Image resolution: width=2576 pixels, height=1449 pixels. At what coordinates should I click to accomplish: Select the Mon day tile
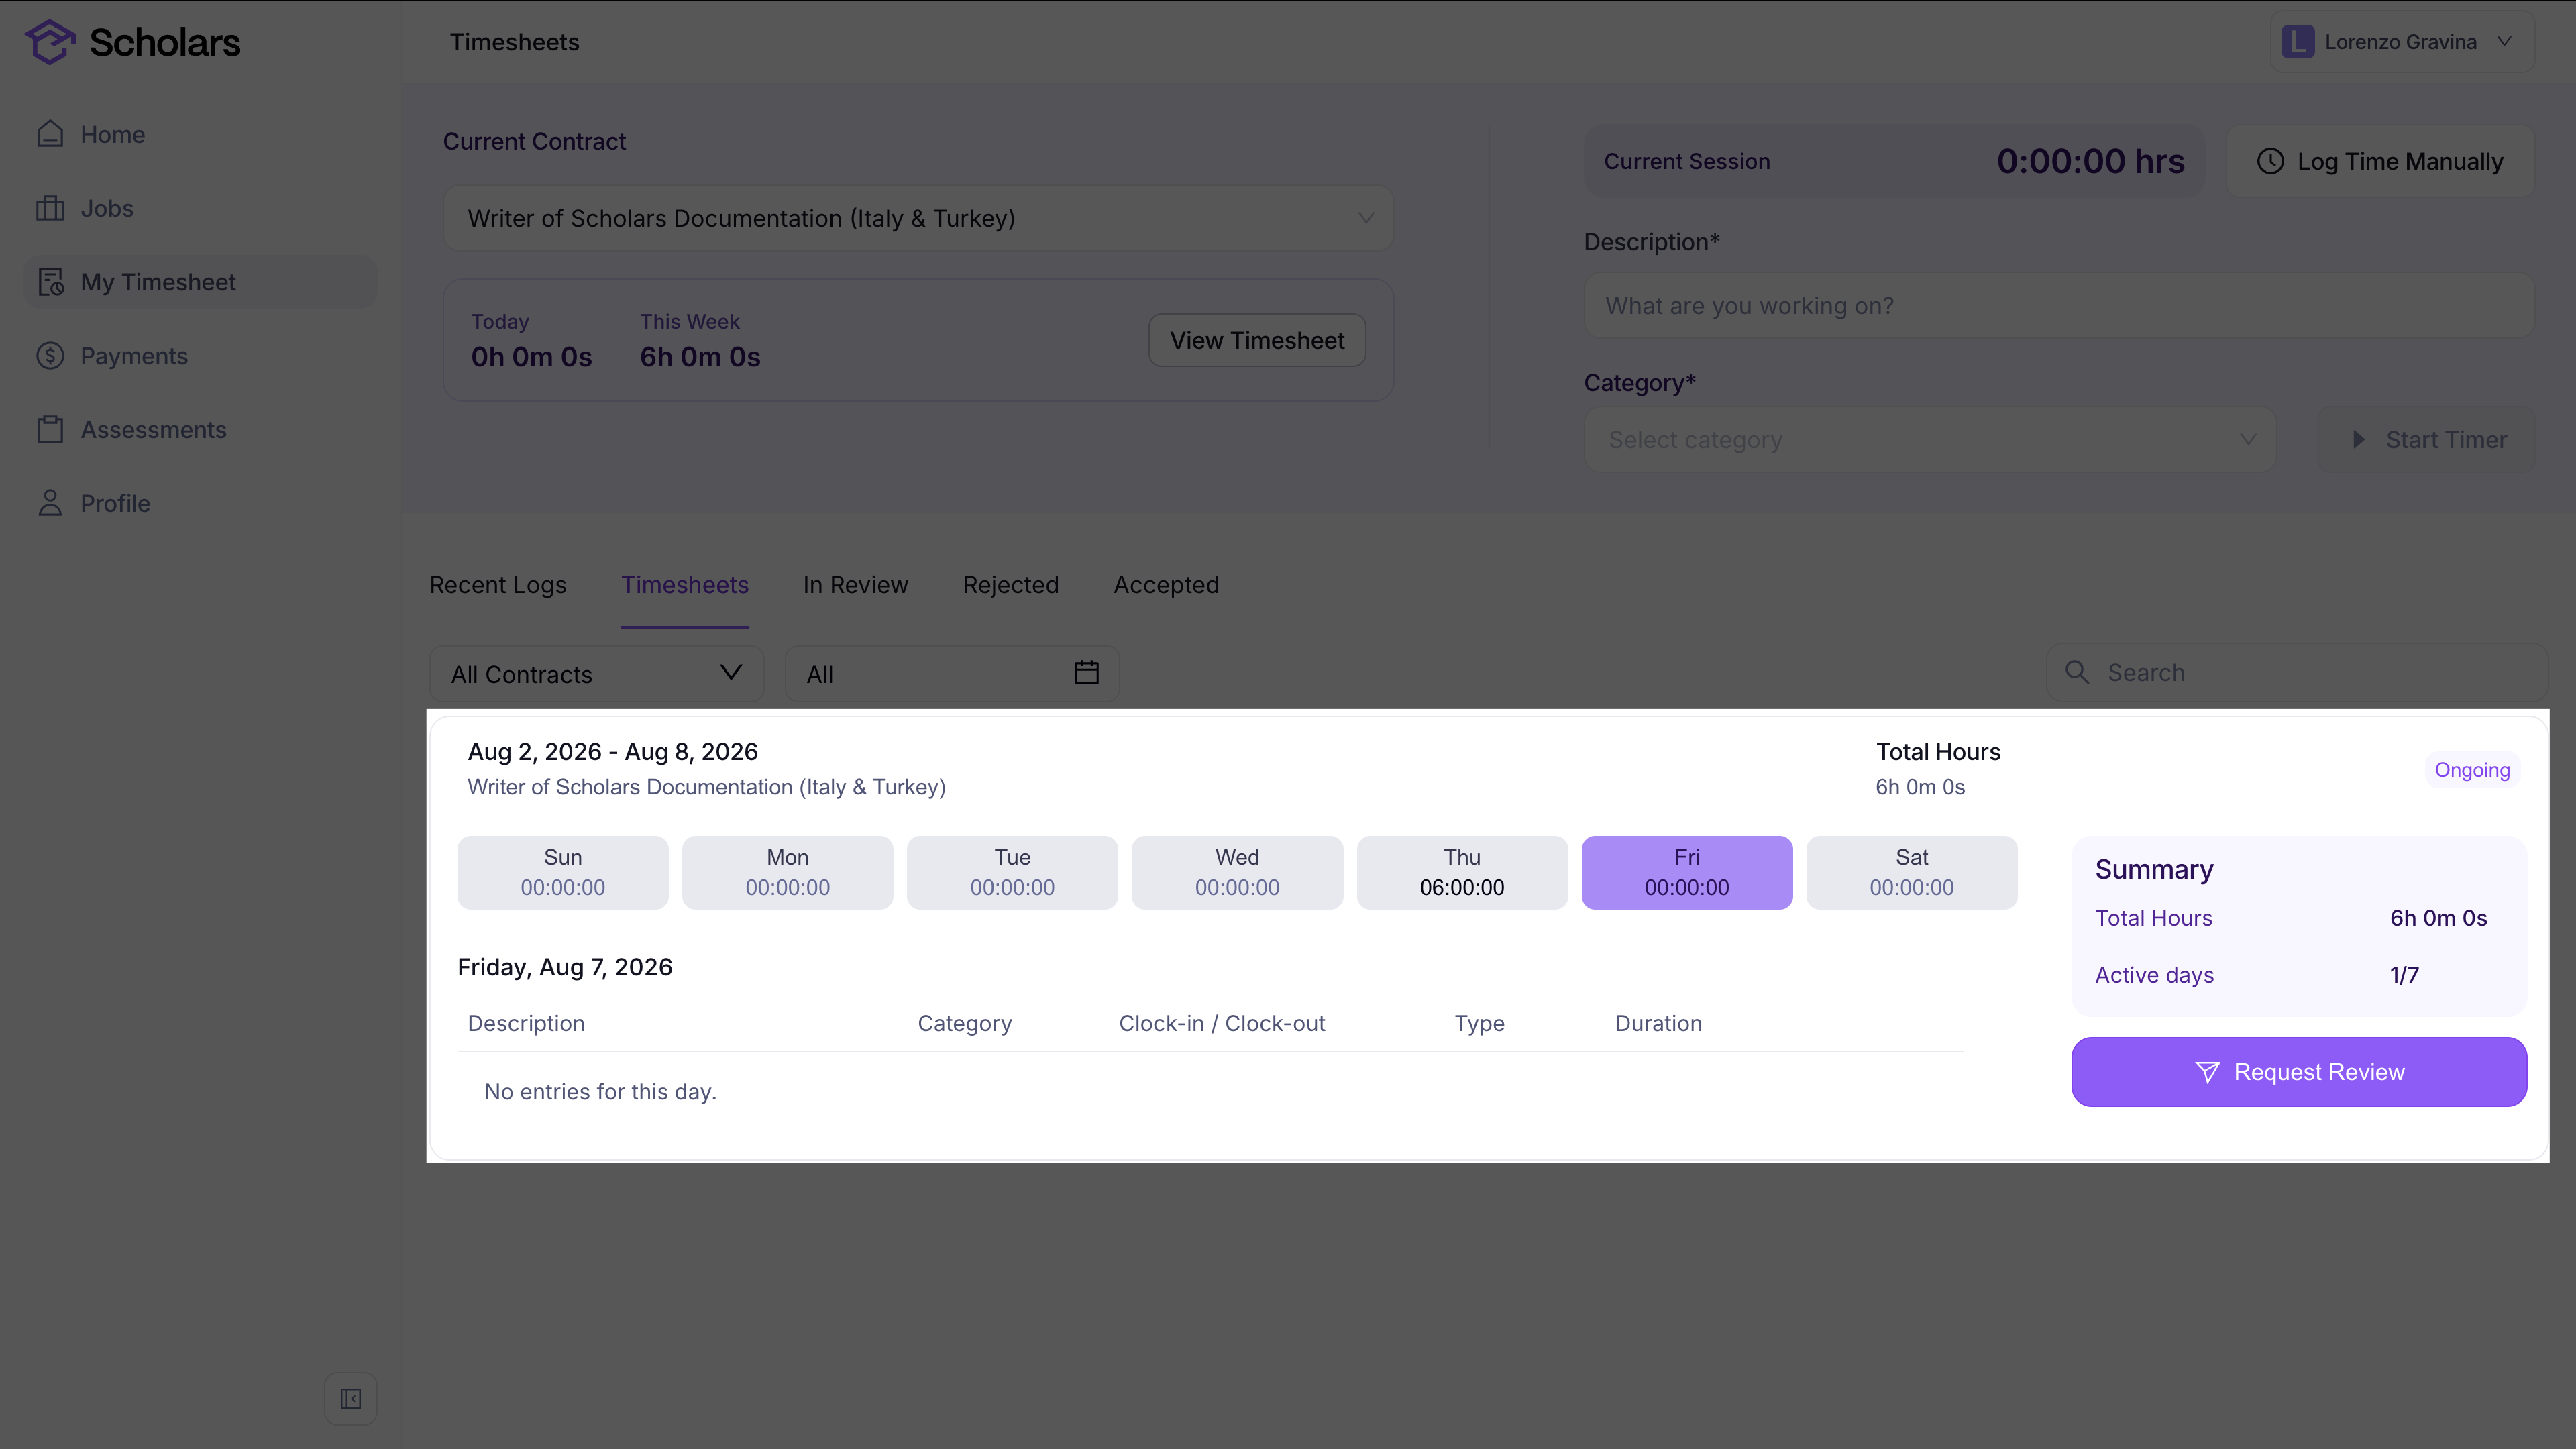pyautogui.click(x=788, y=872)
